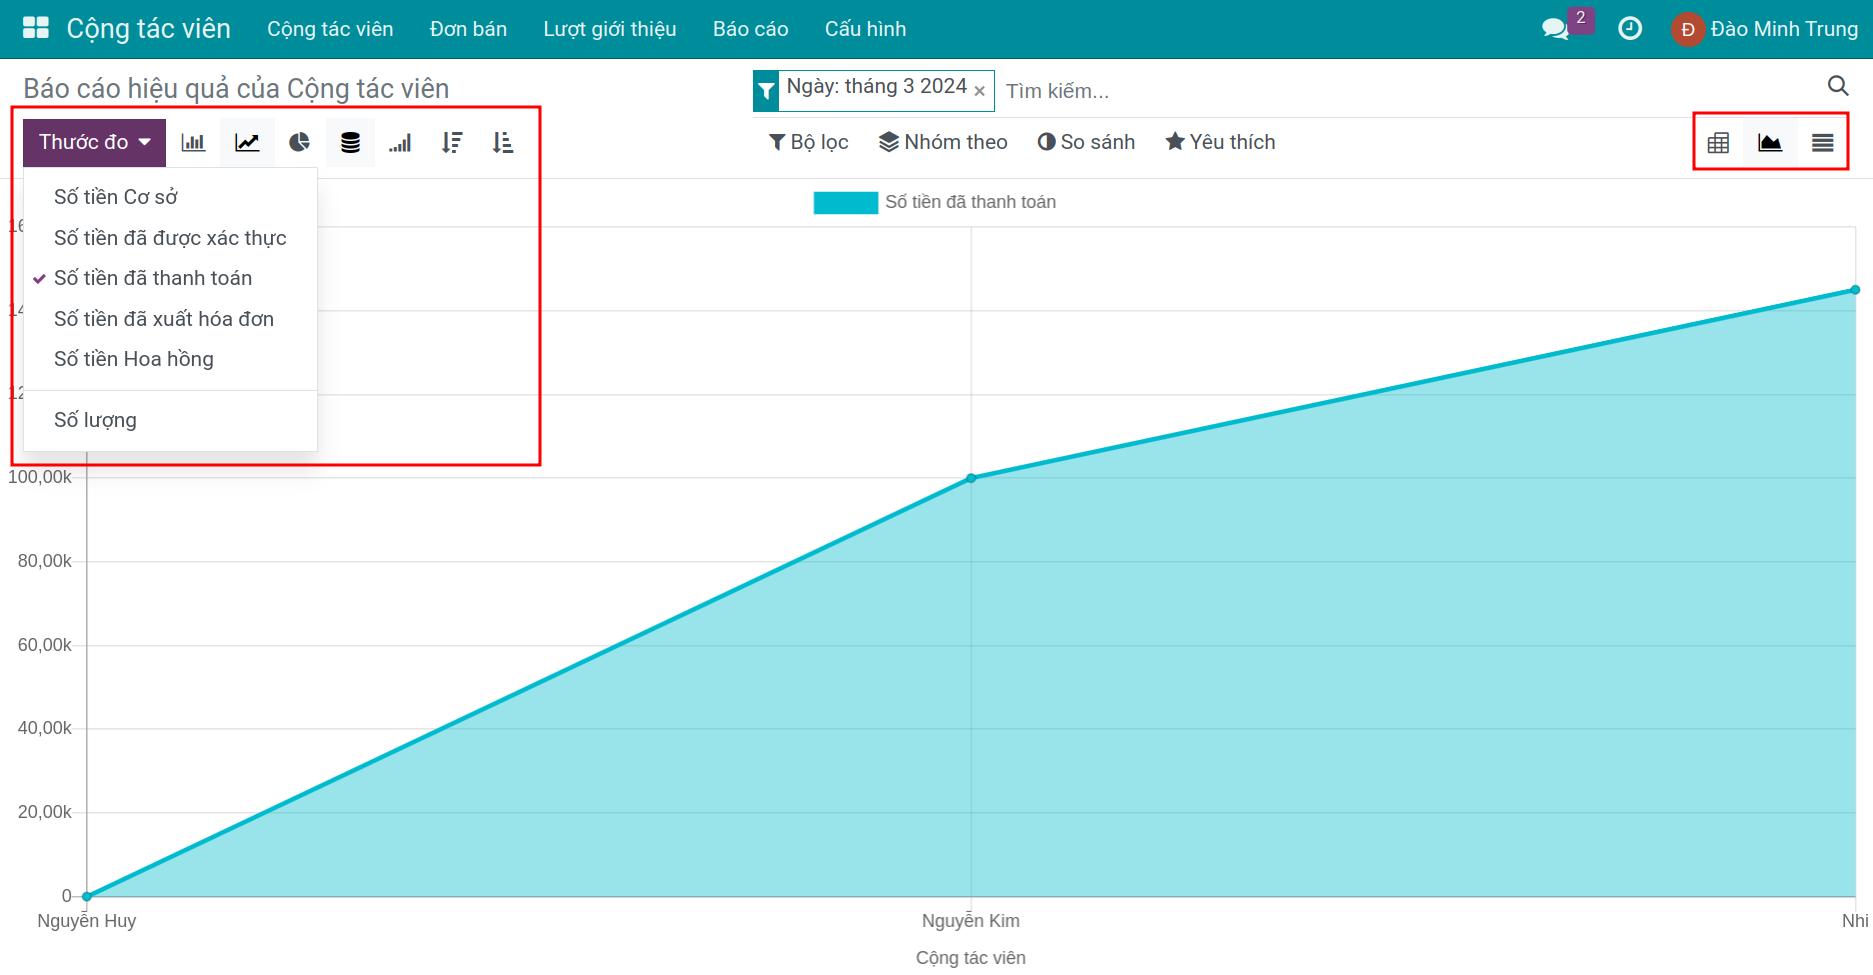The height and width of the screenshot is (975, 1873).
Task: Open the Cộng tác viên menu
Action: [330, 29]
